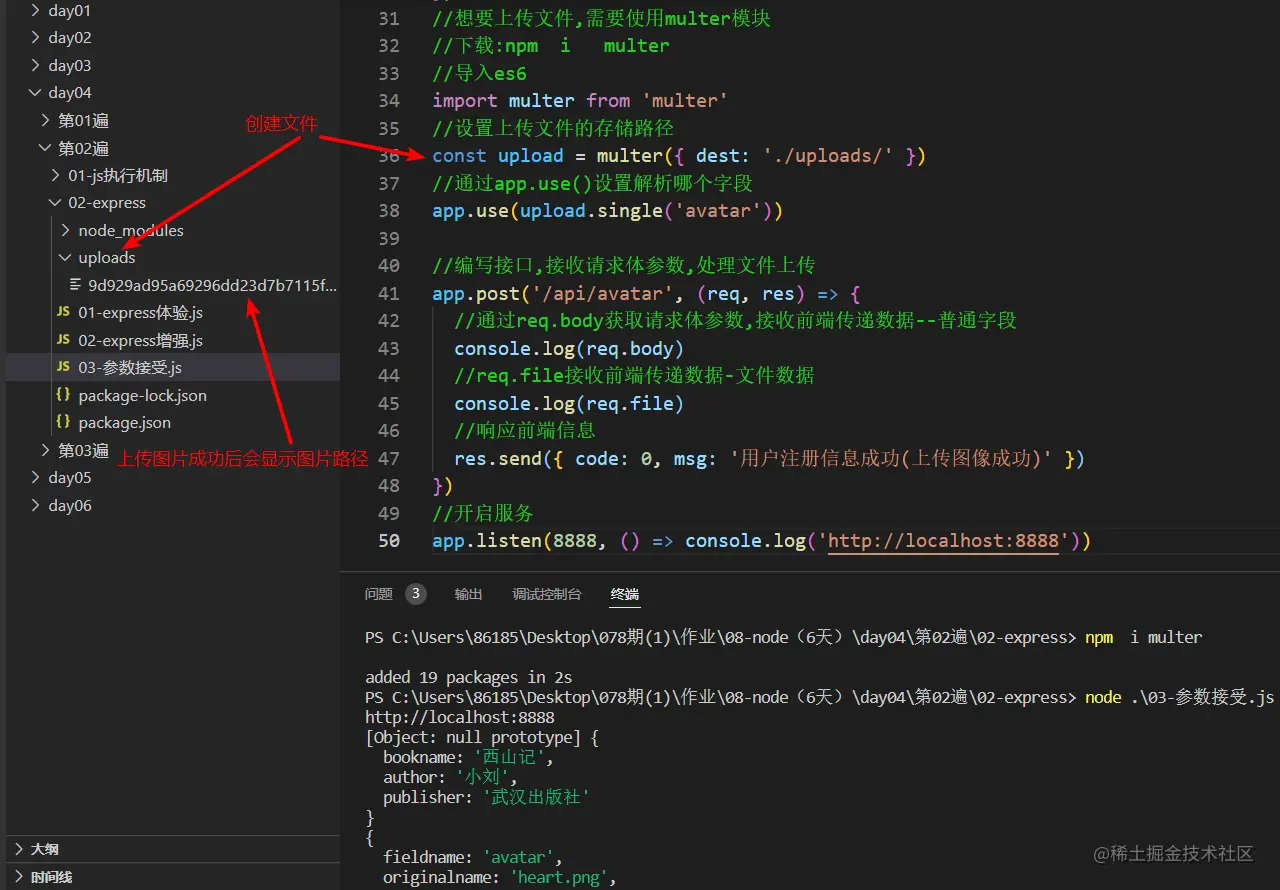Click terminal line publisher: '武汉出版社'
Viewport: 1280px width, 890px height.
point(486,797)
